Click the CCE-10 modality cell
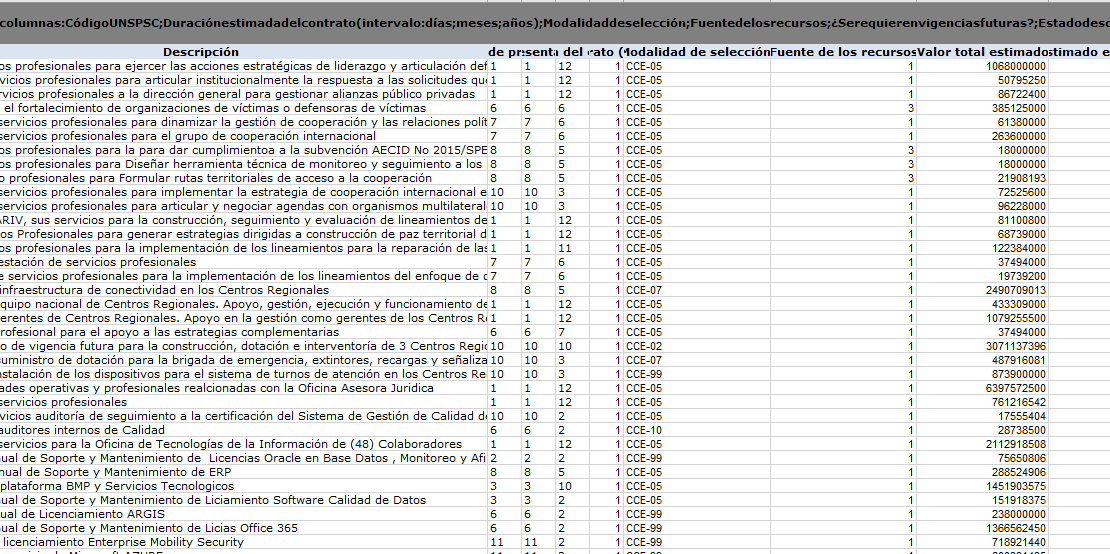Image resolution: width=1110 pixels, height=554 pixels. pyautogui.click(x=697, y=430)
